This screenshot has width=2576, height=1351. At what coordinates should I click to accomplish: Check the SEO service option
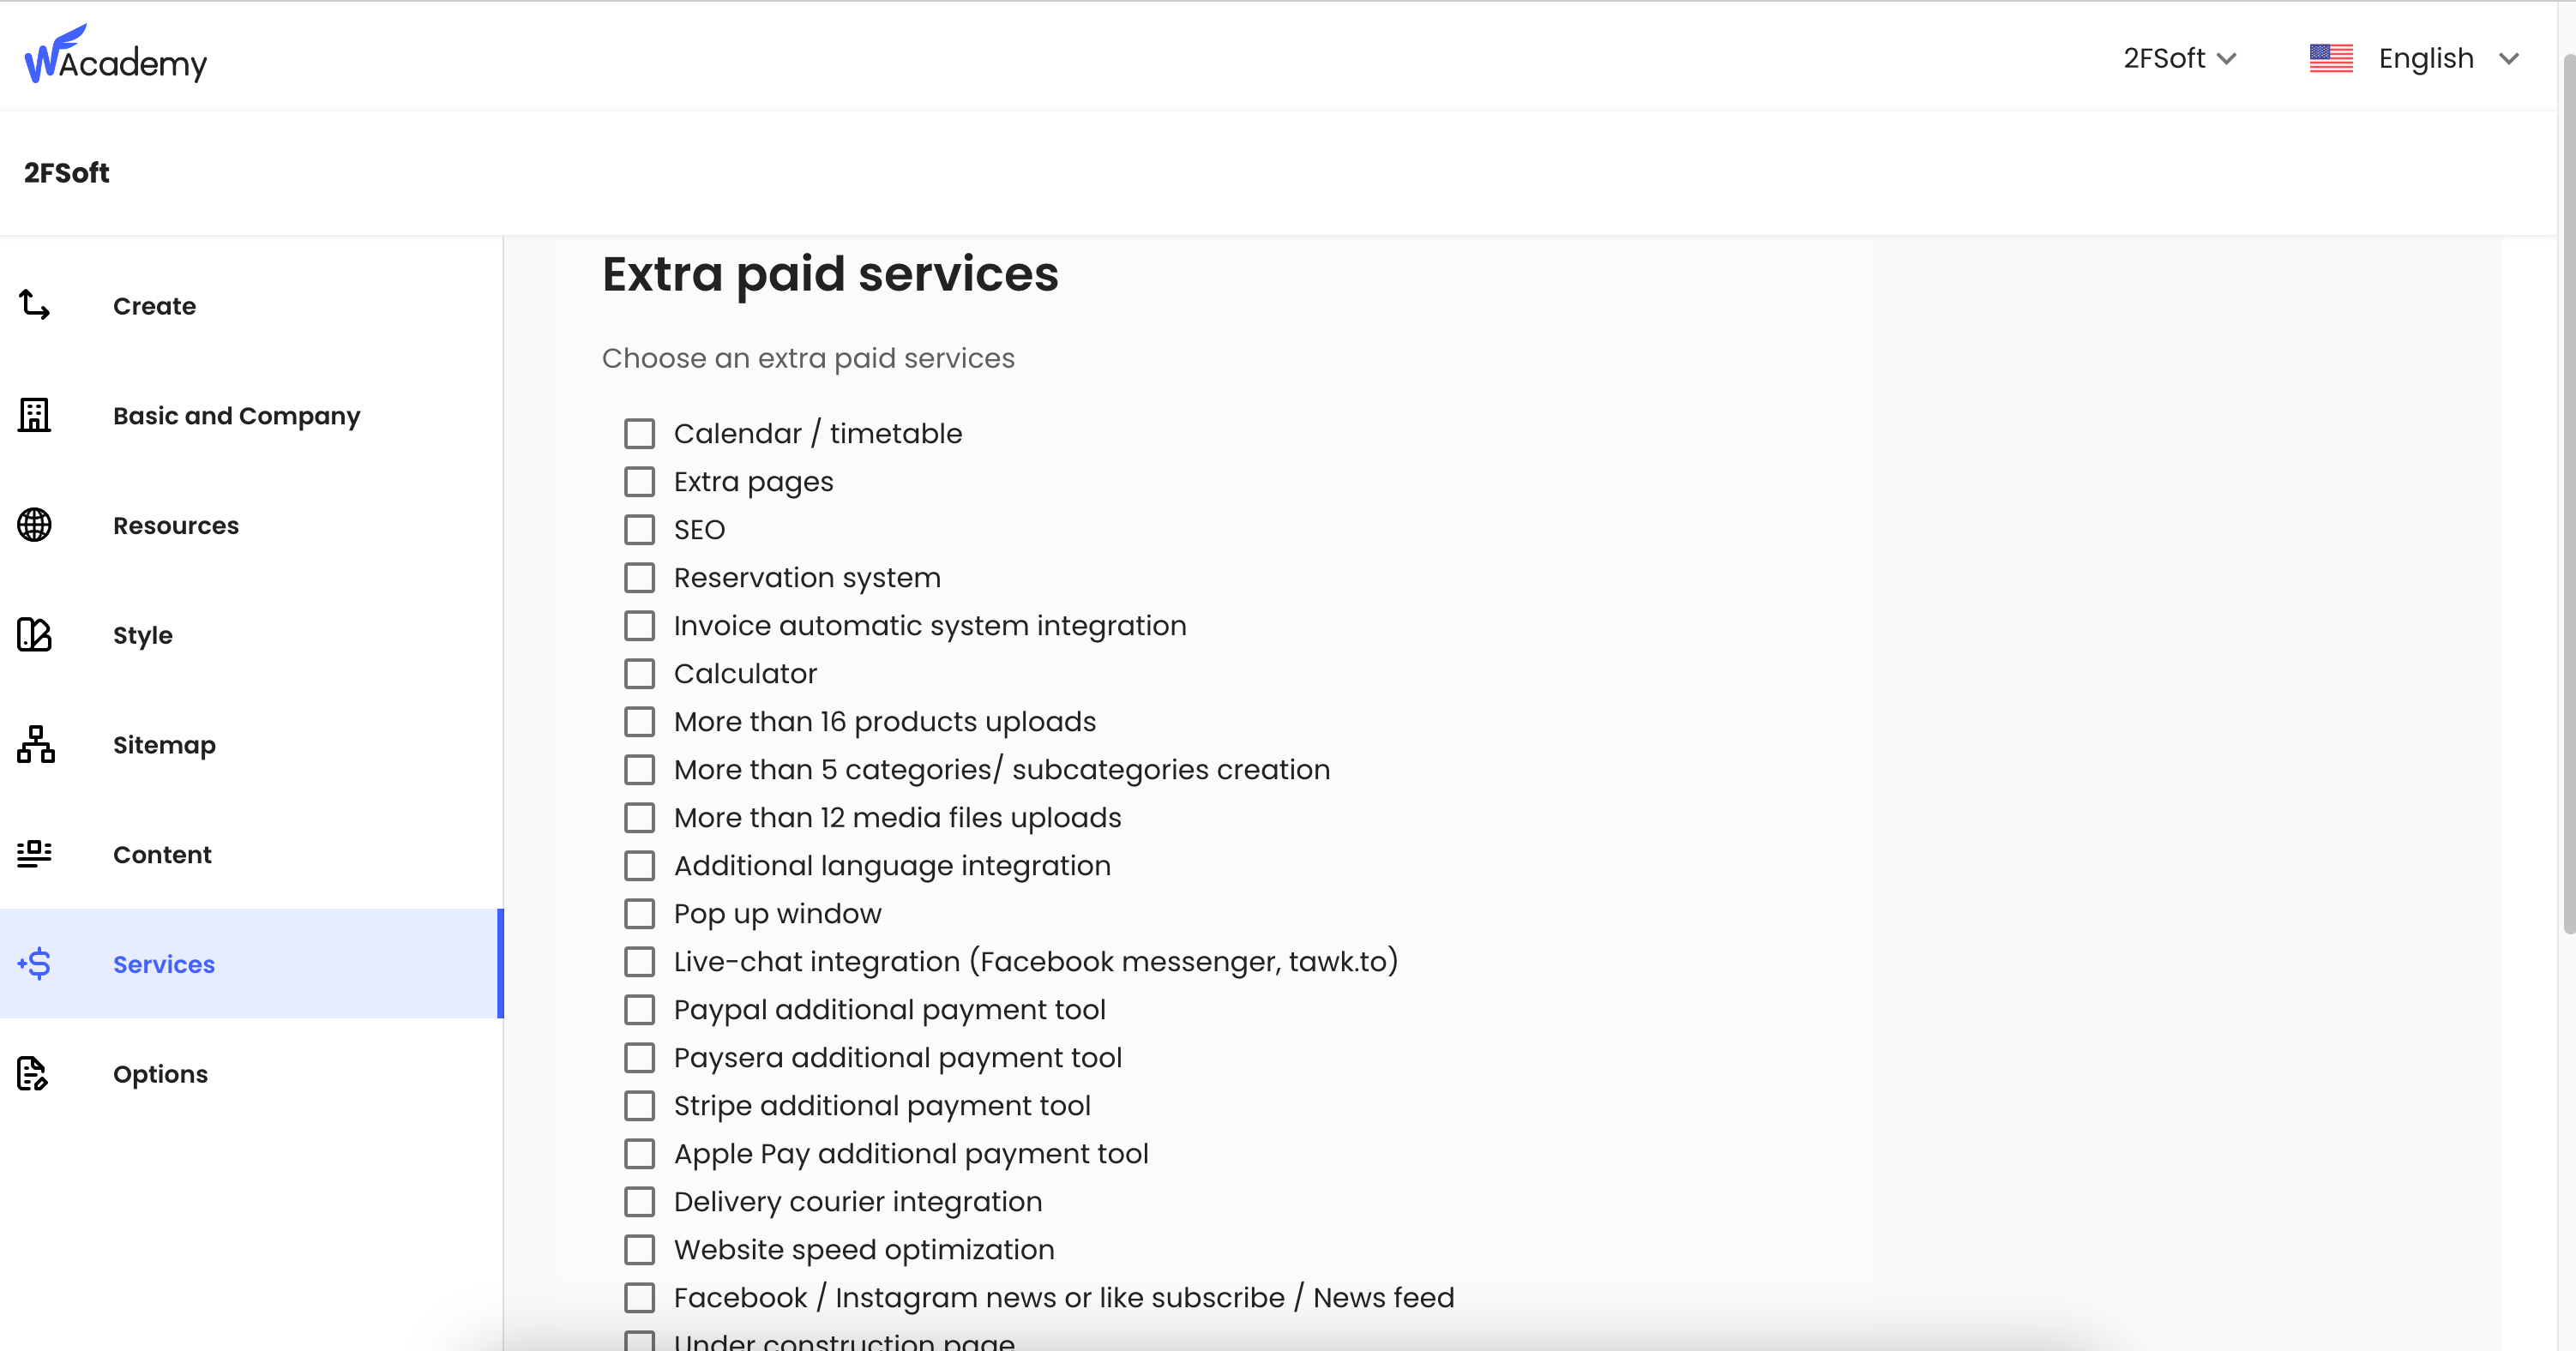pyautogui.click(x=640, y=530)
